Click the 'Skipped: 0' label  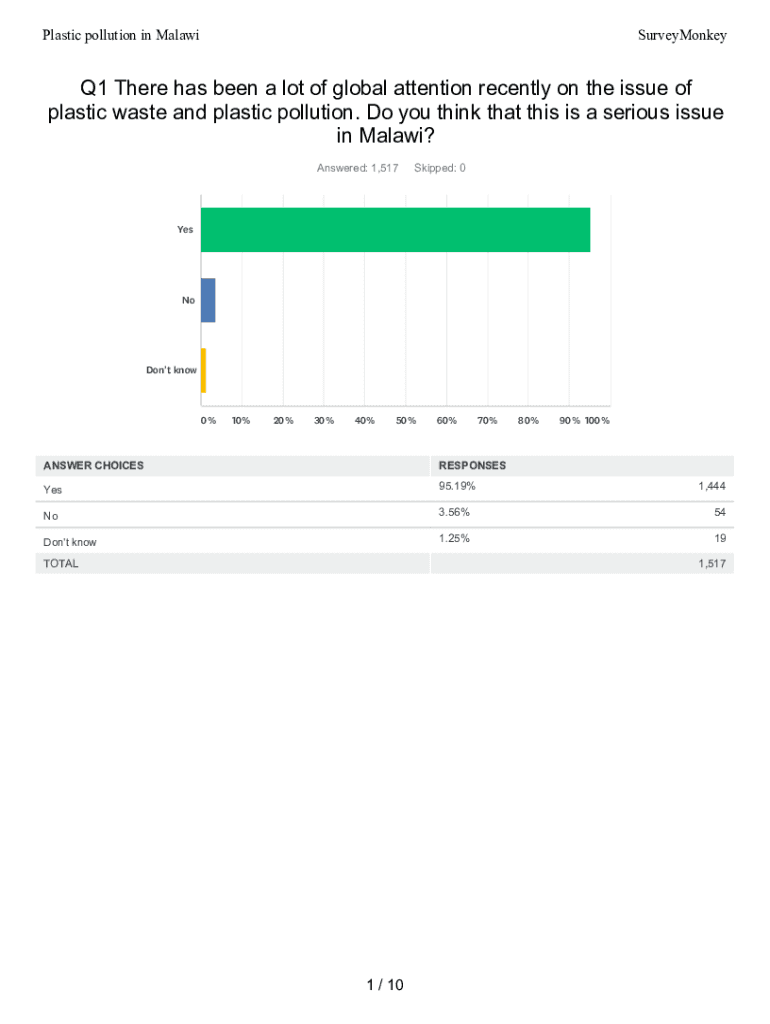[439, 168]
